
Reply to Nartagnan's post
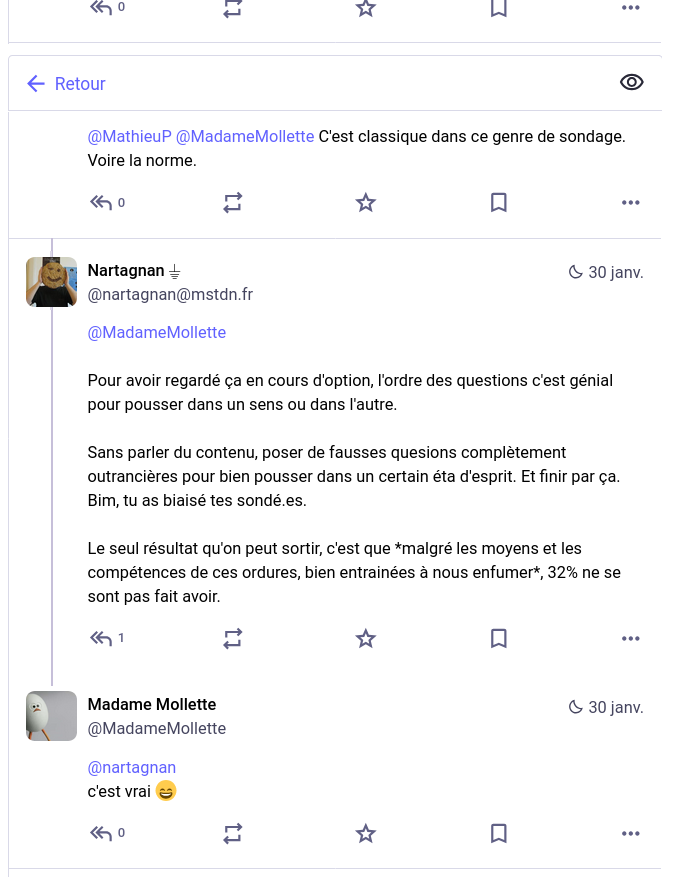[x=101, y=638]
